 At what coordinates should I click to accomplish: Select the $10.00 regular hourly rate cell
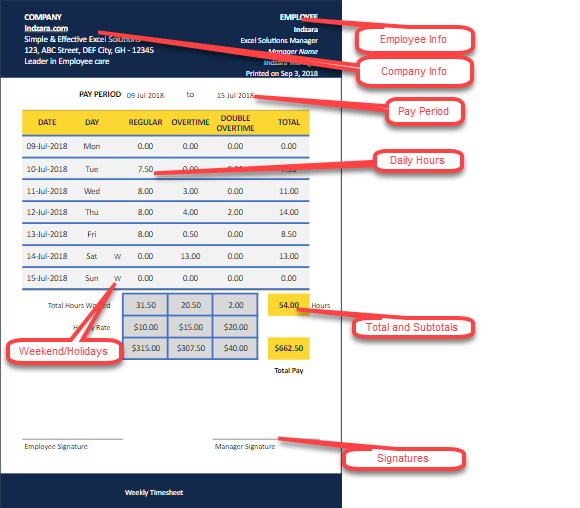point(146,327)
